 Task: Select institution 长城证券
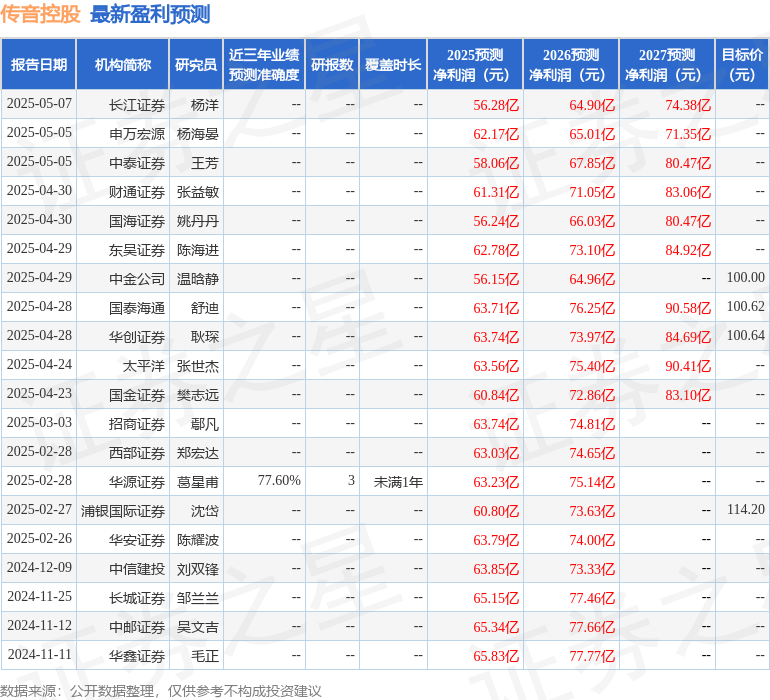pos(137,598)
